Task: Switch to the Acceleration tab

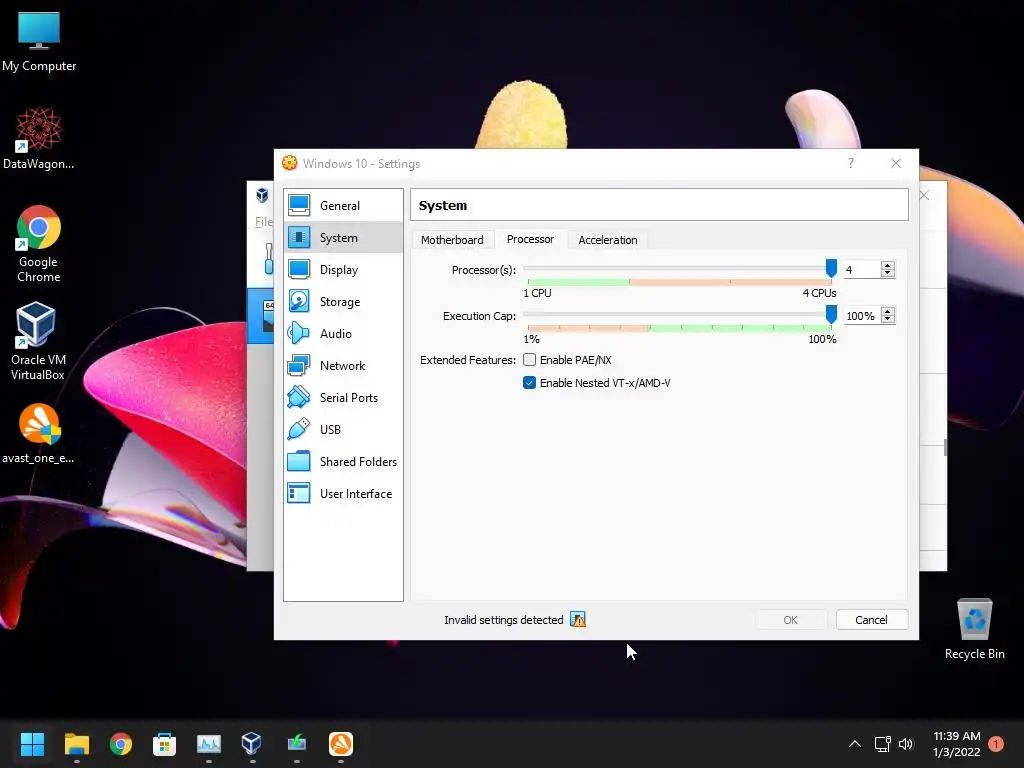Action: (607, 240)
